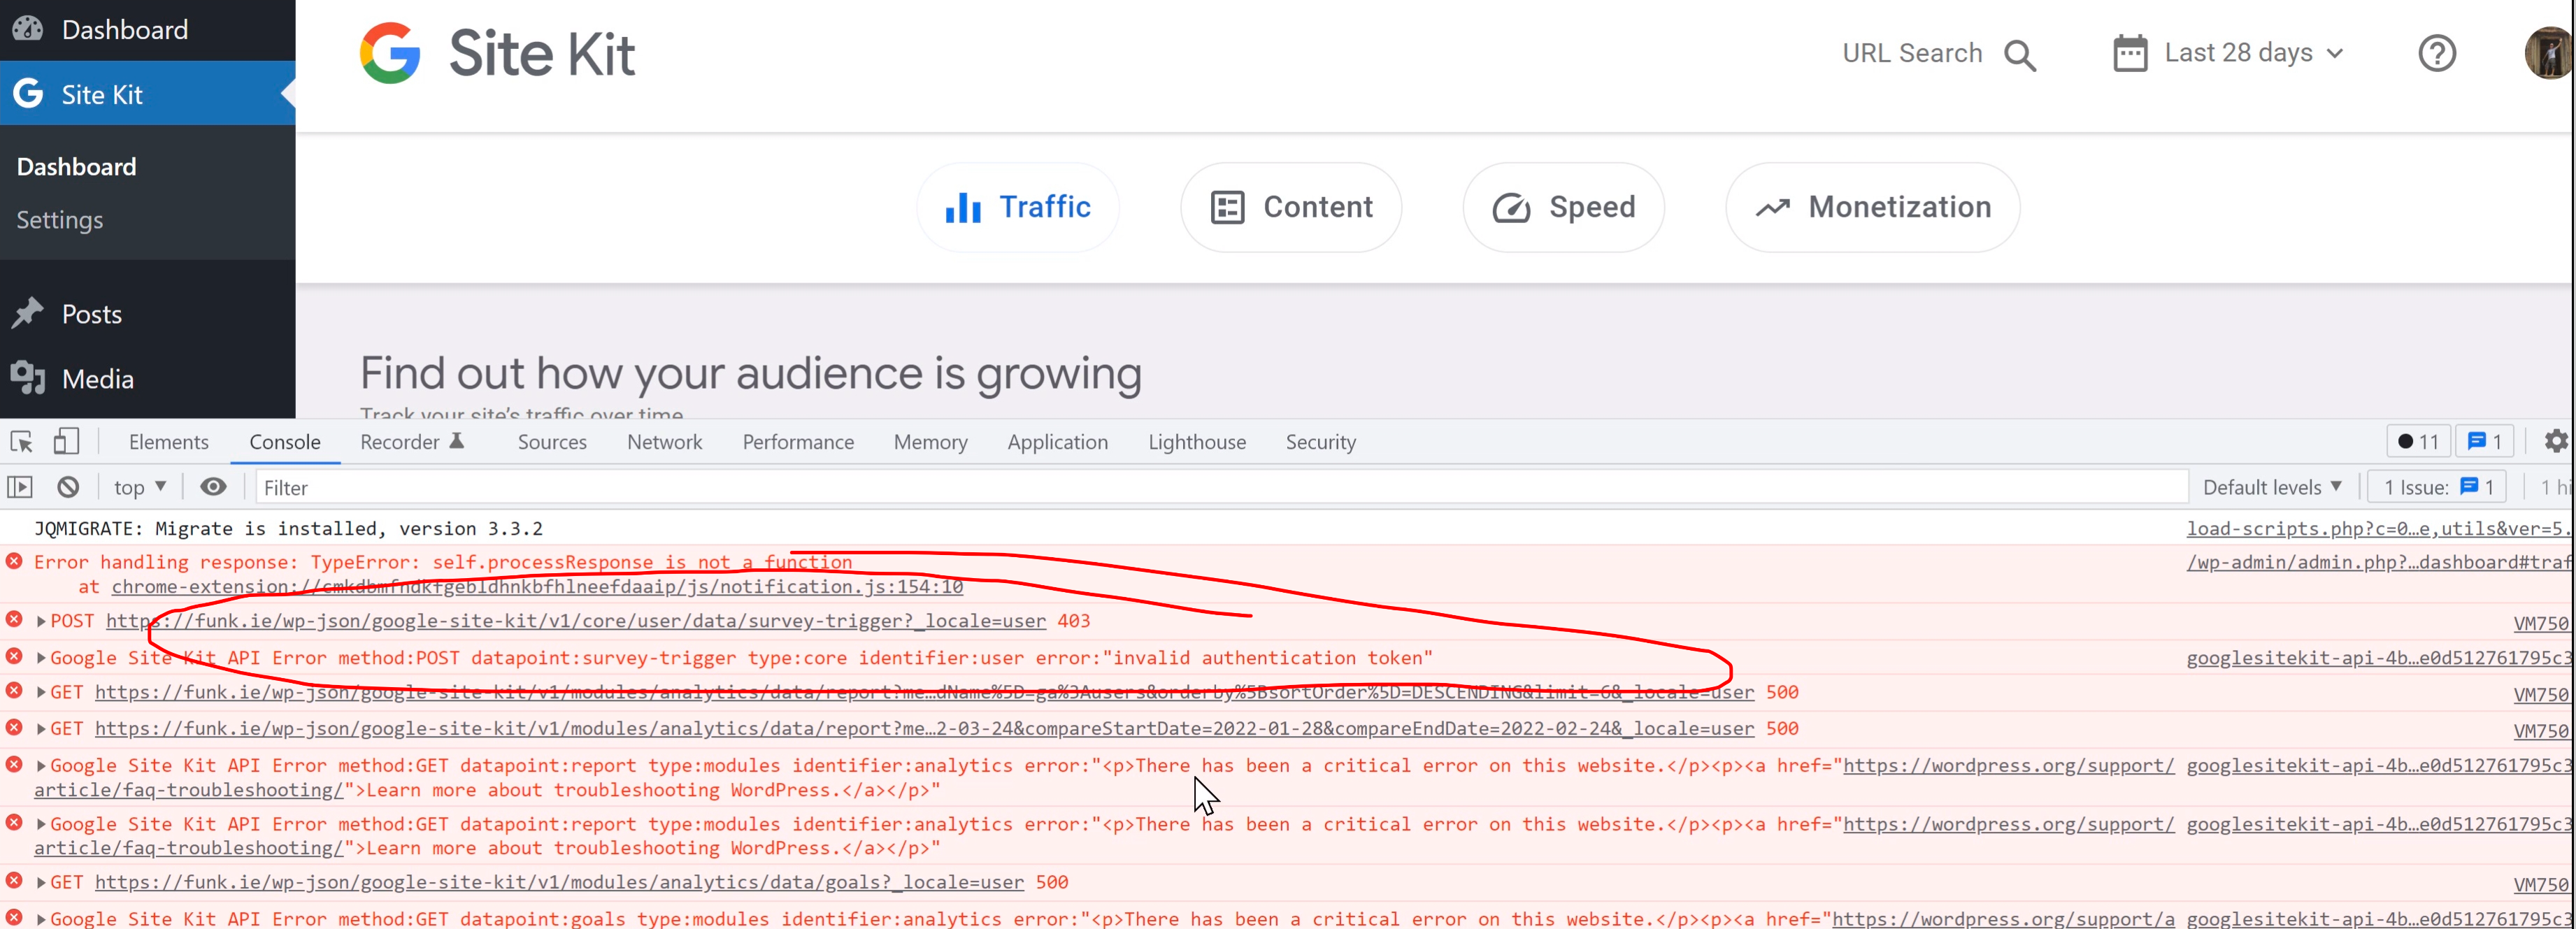
Task: Select the Monetization tab
Action: click(1872, 207)
